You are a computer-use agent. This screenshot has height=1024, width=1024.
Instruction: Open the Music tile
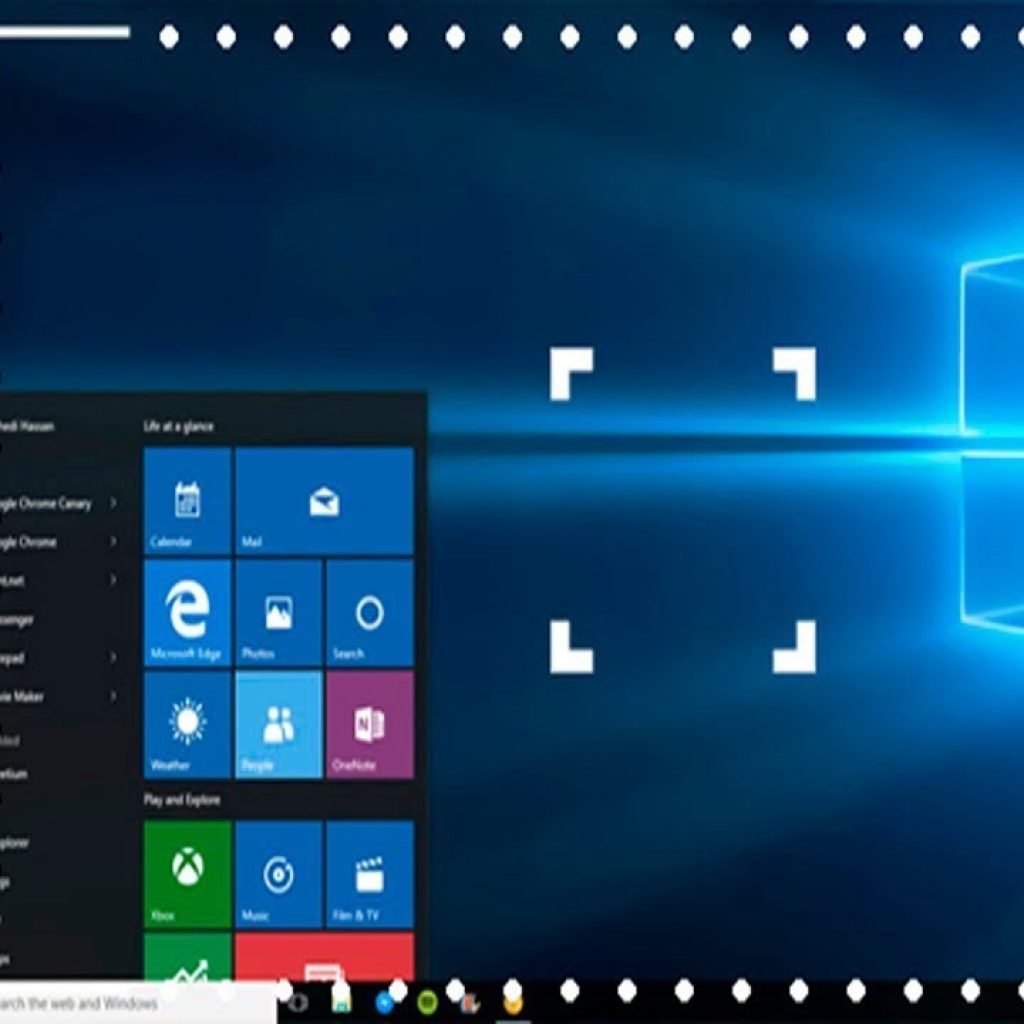pyautogui.click(x=278, y=874)
